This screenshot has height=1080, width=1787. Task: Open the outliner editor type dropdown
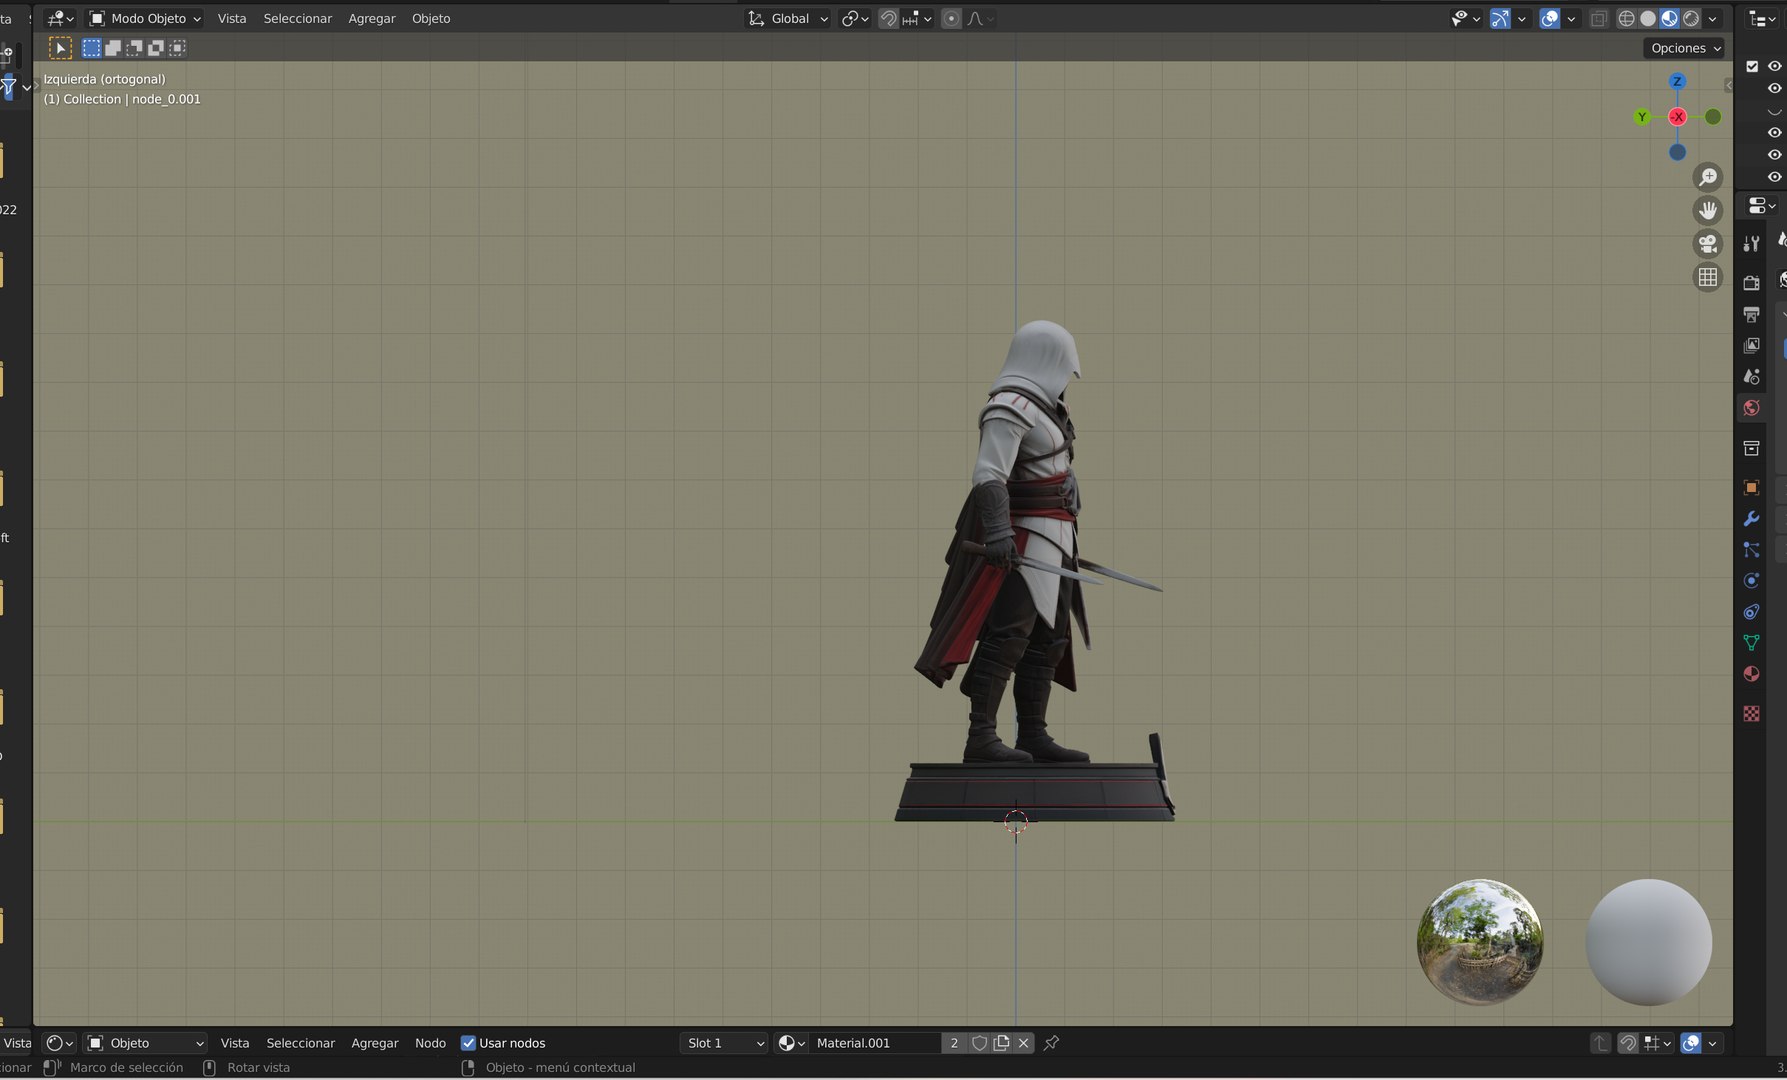point(1760,19)
